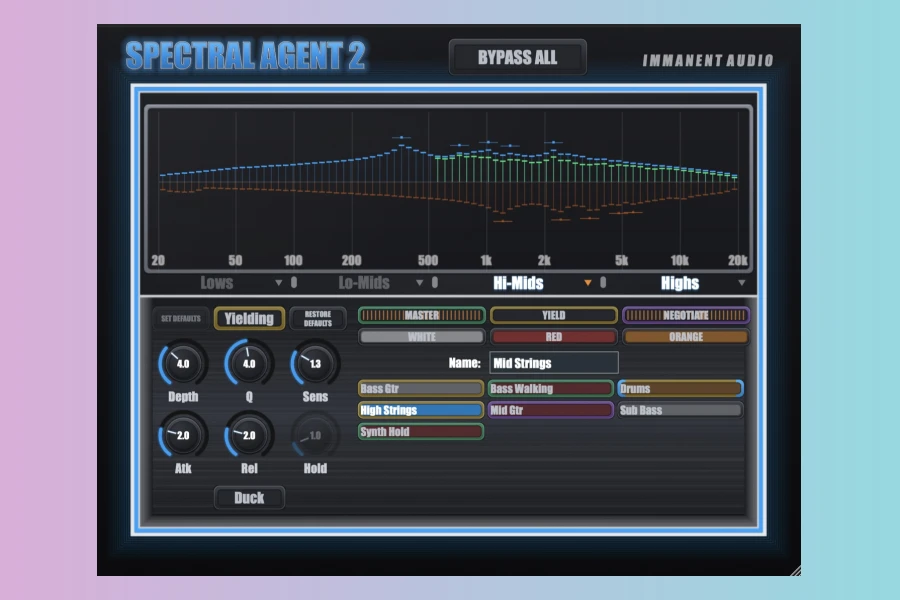
Task: Select the Lows band tab
Action: (x=217, y=282)
